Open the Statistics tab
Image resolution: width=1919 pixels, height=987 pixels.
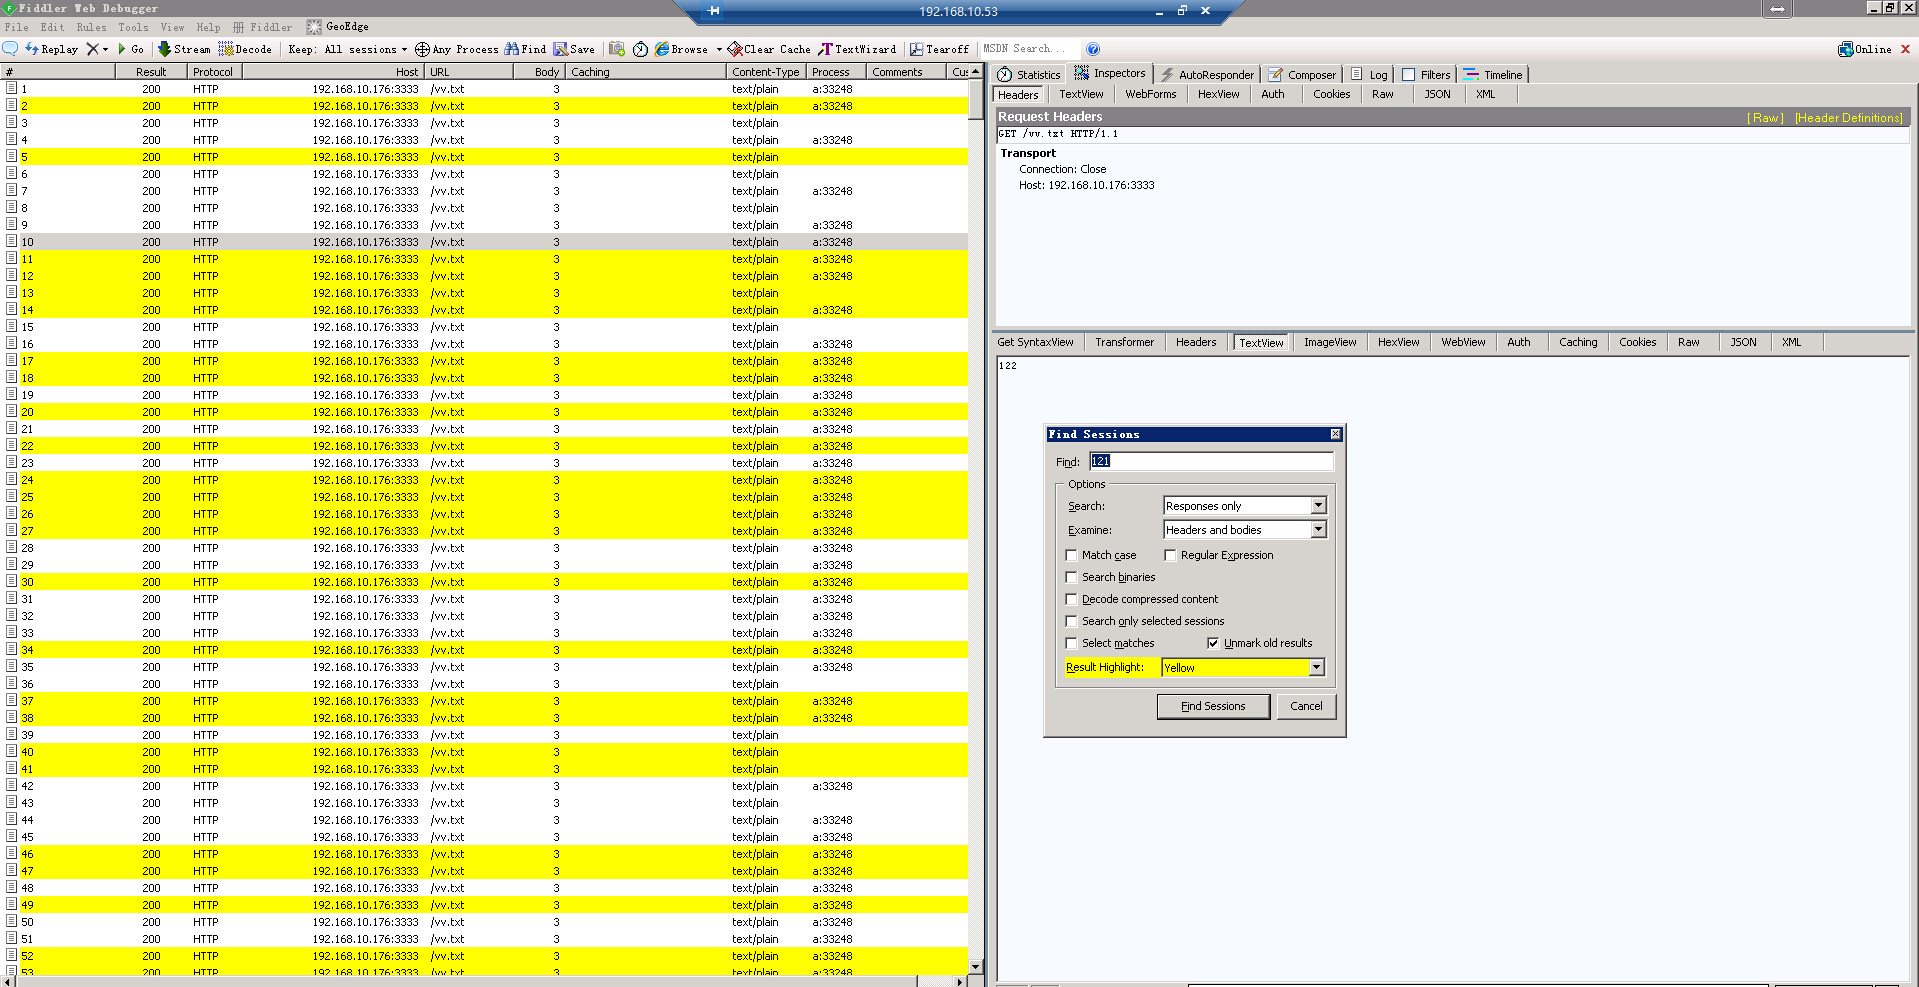[x=1029, y=75]
